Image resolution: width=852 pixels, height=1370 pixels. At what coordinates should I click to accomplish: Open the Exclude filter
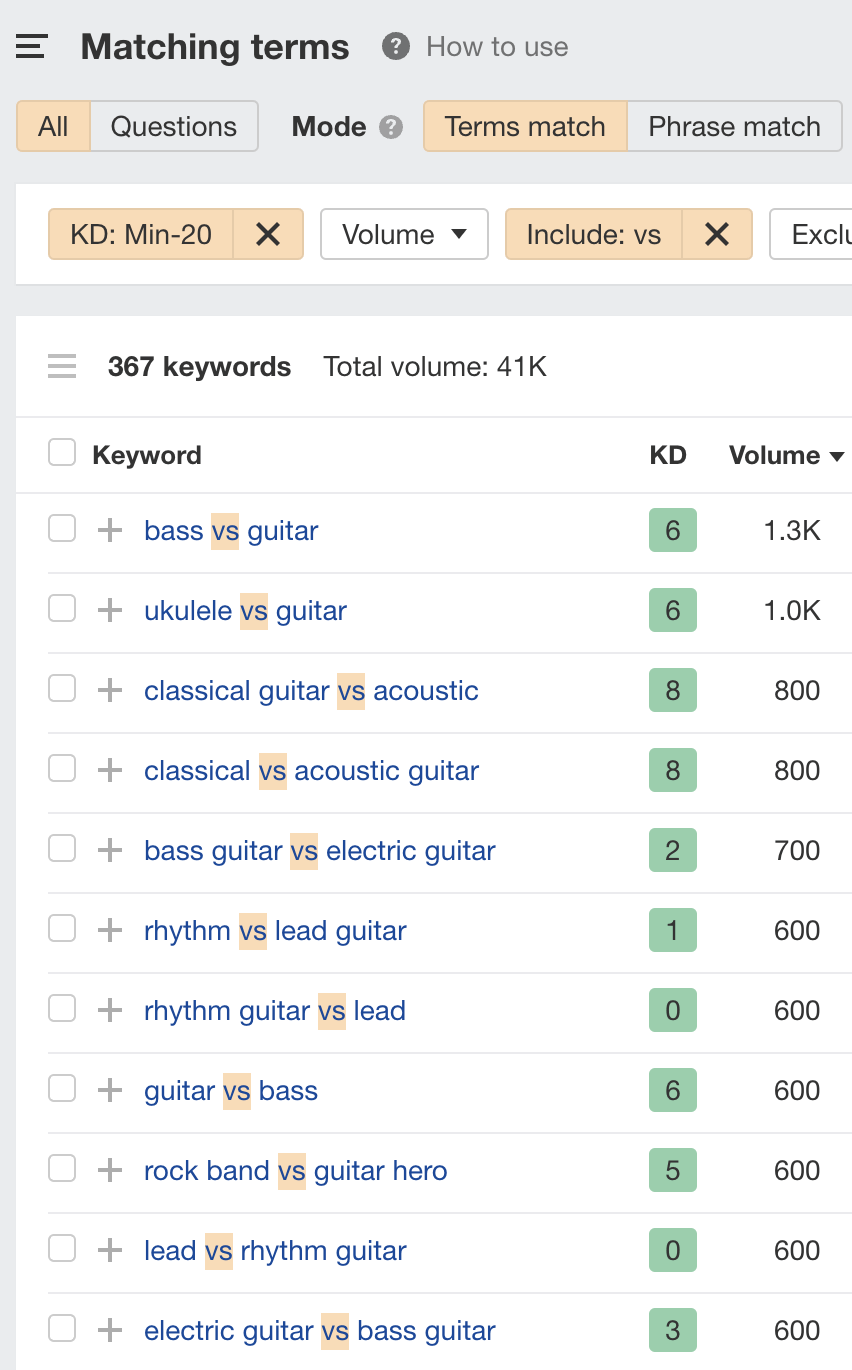point(820,234)
